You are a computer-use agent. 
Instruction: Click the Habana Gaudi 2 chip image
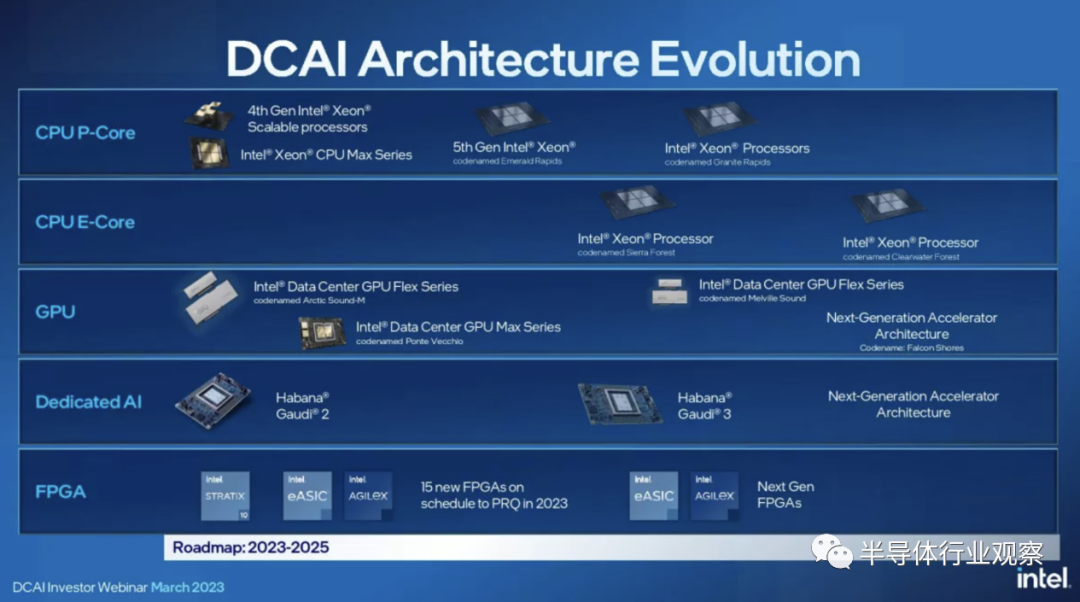click(213, 402)
